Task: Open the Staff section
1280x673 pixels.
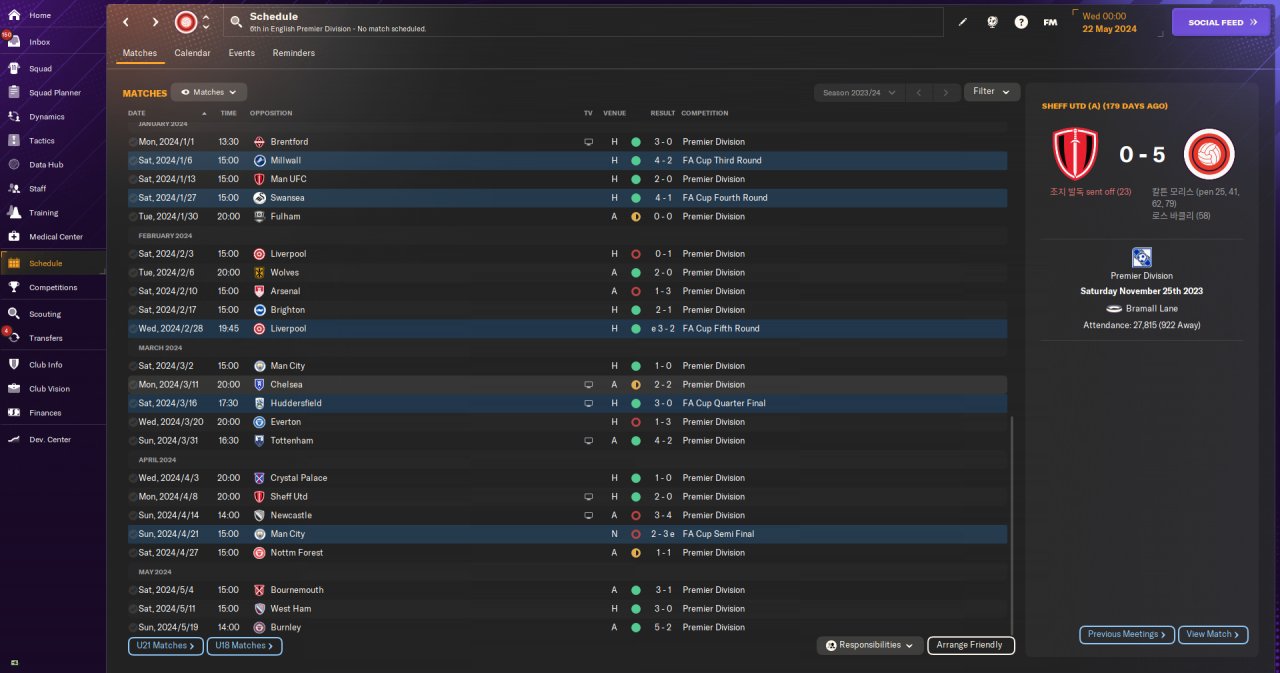Action: 37,189
